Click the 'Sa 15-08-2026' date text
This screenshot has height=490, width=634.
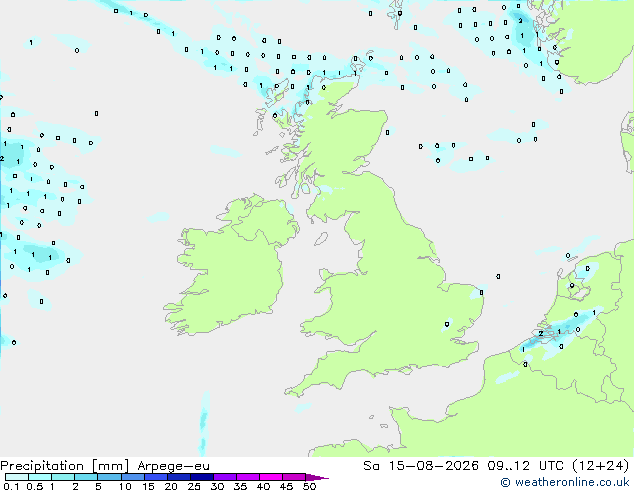pos(421,466)
